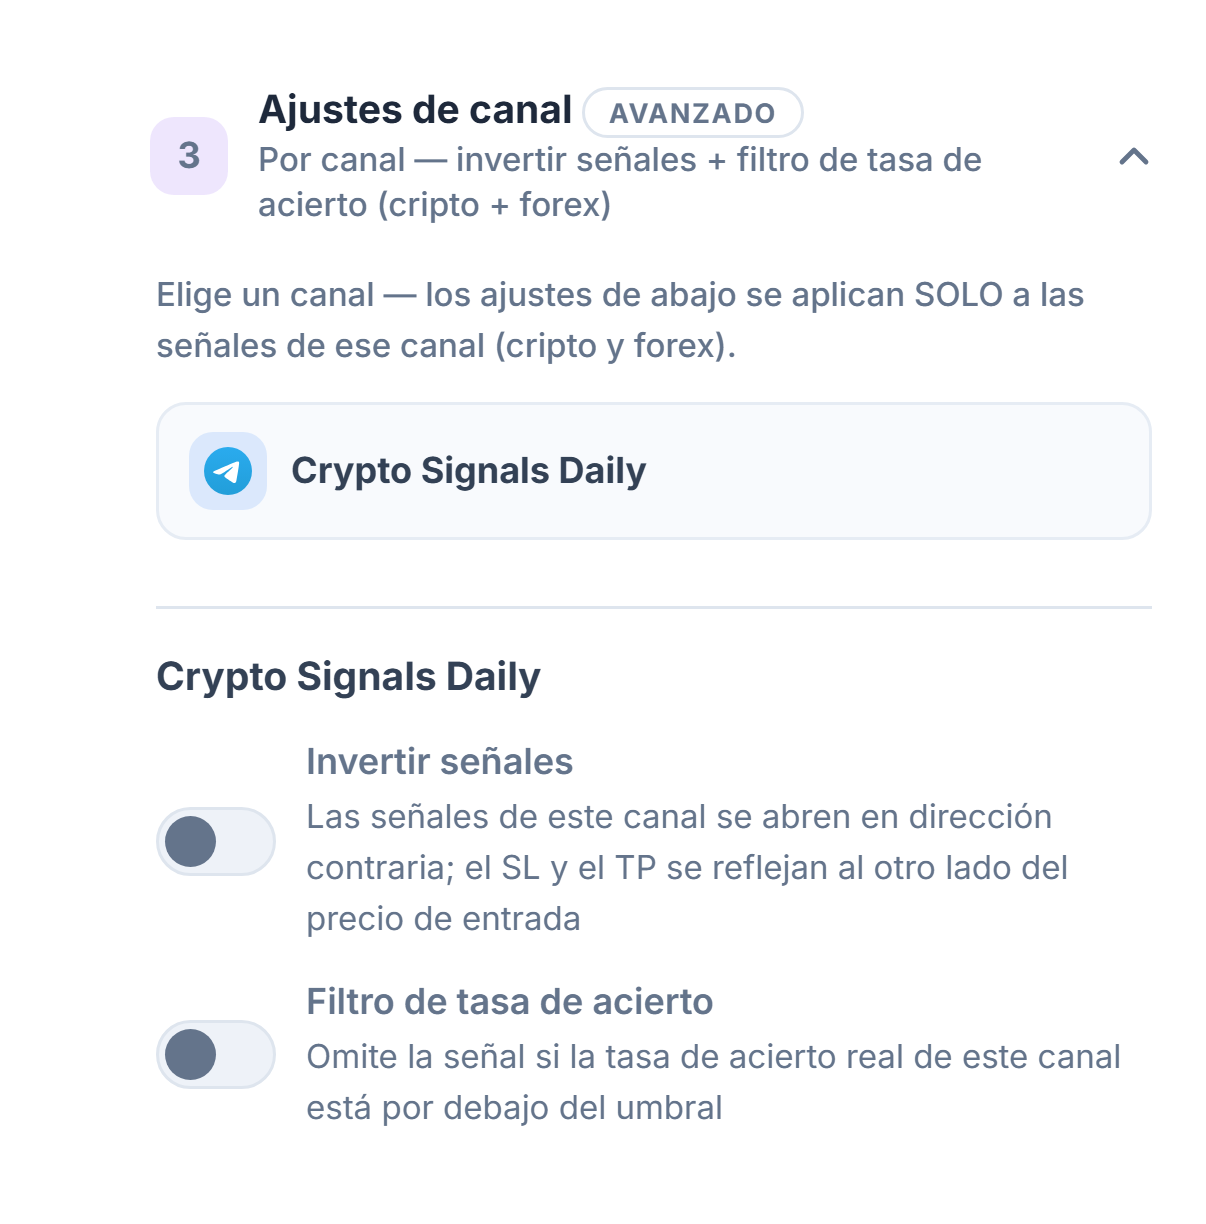Click the Crypto Signals Daily section heading
This screenshot has height=1224, width=1206.
(x=349, y=677)
